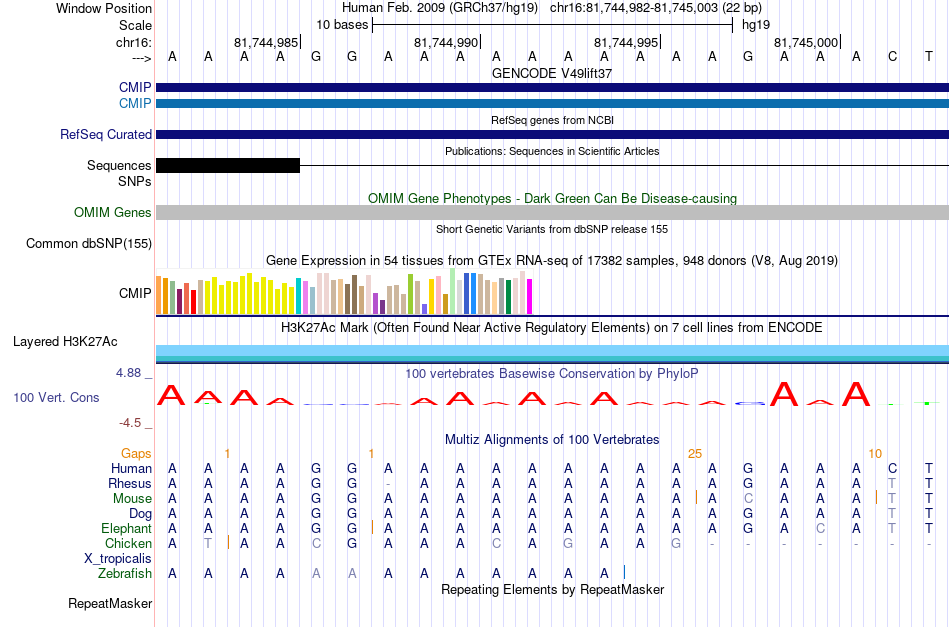This screenshot has height=627, width=950.
Task: Click the first large red A in PhyloP
Action: pyautogui.click(x=171, y=395)
